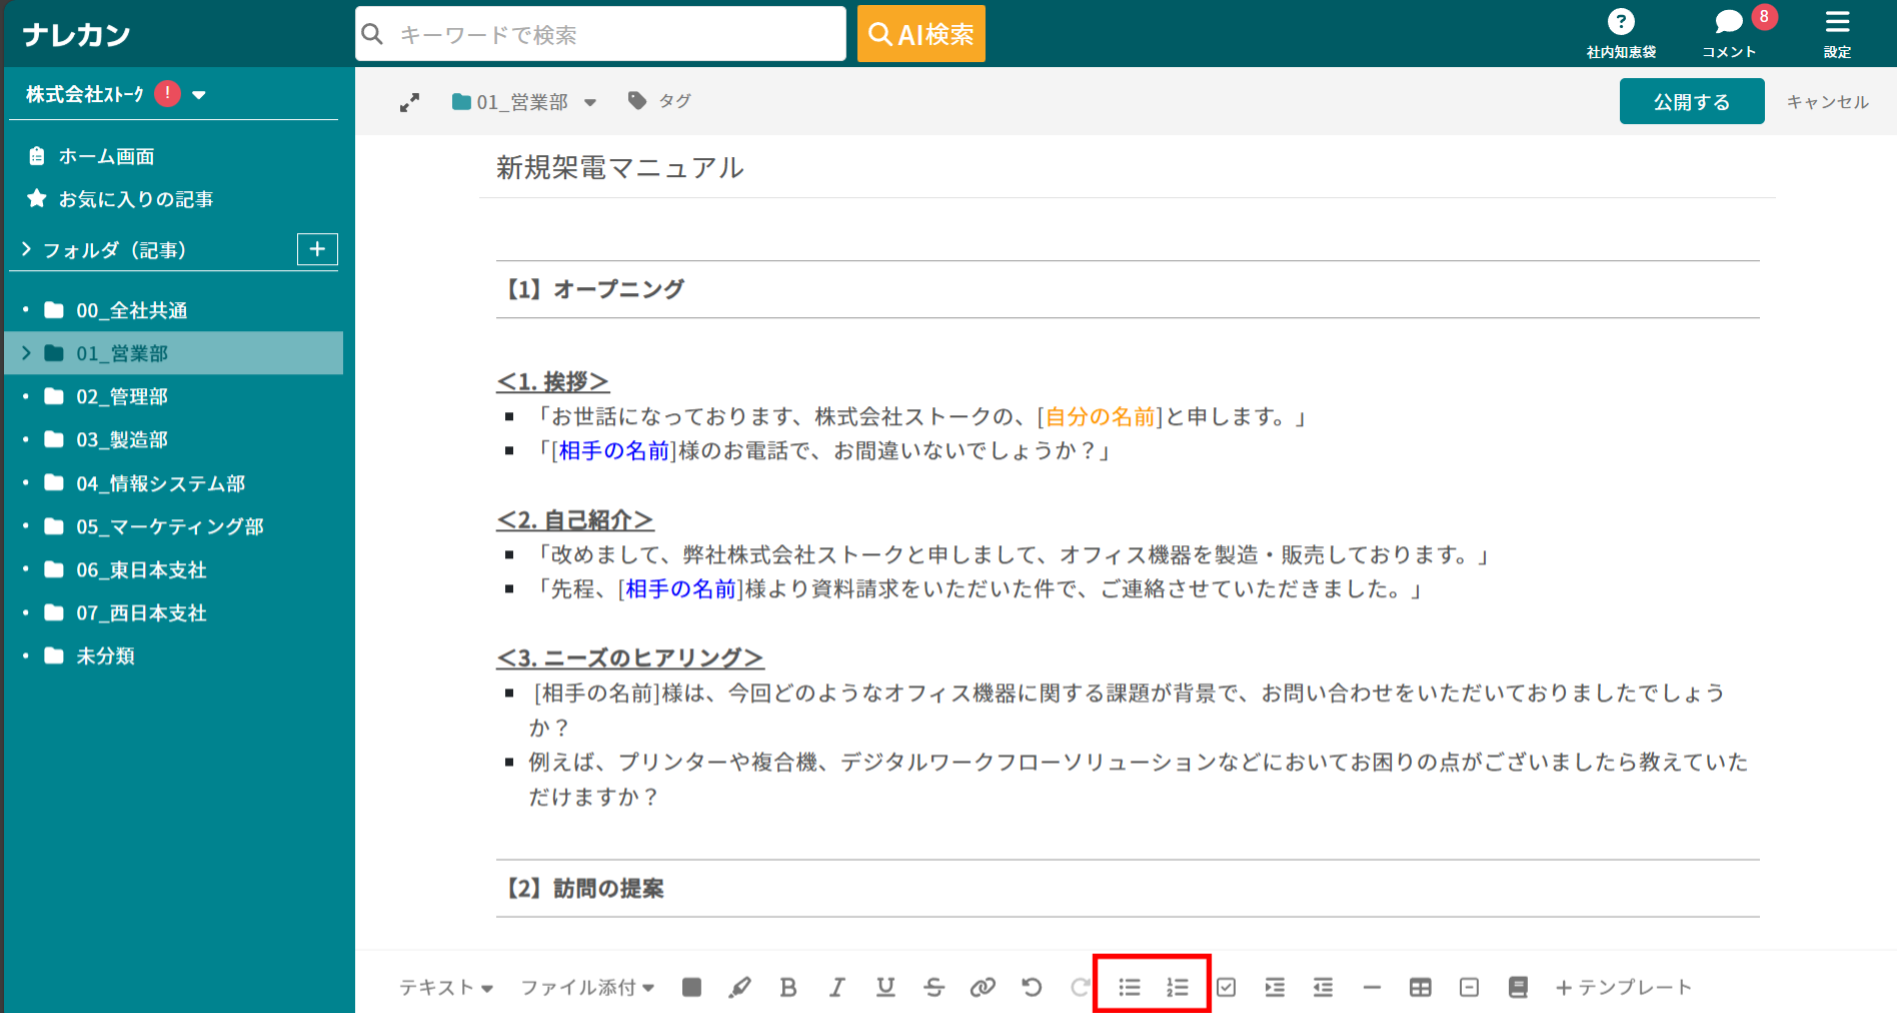
Task: Apply strikethrough formatting
Action: pos(933,987)
